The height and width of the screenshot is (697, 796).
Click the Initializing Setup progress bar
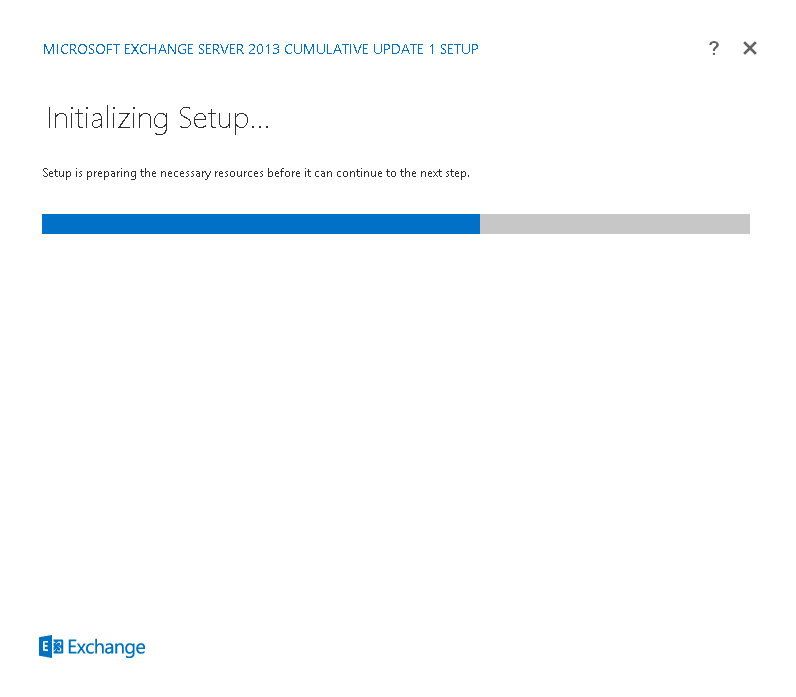click(395, 224)
